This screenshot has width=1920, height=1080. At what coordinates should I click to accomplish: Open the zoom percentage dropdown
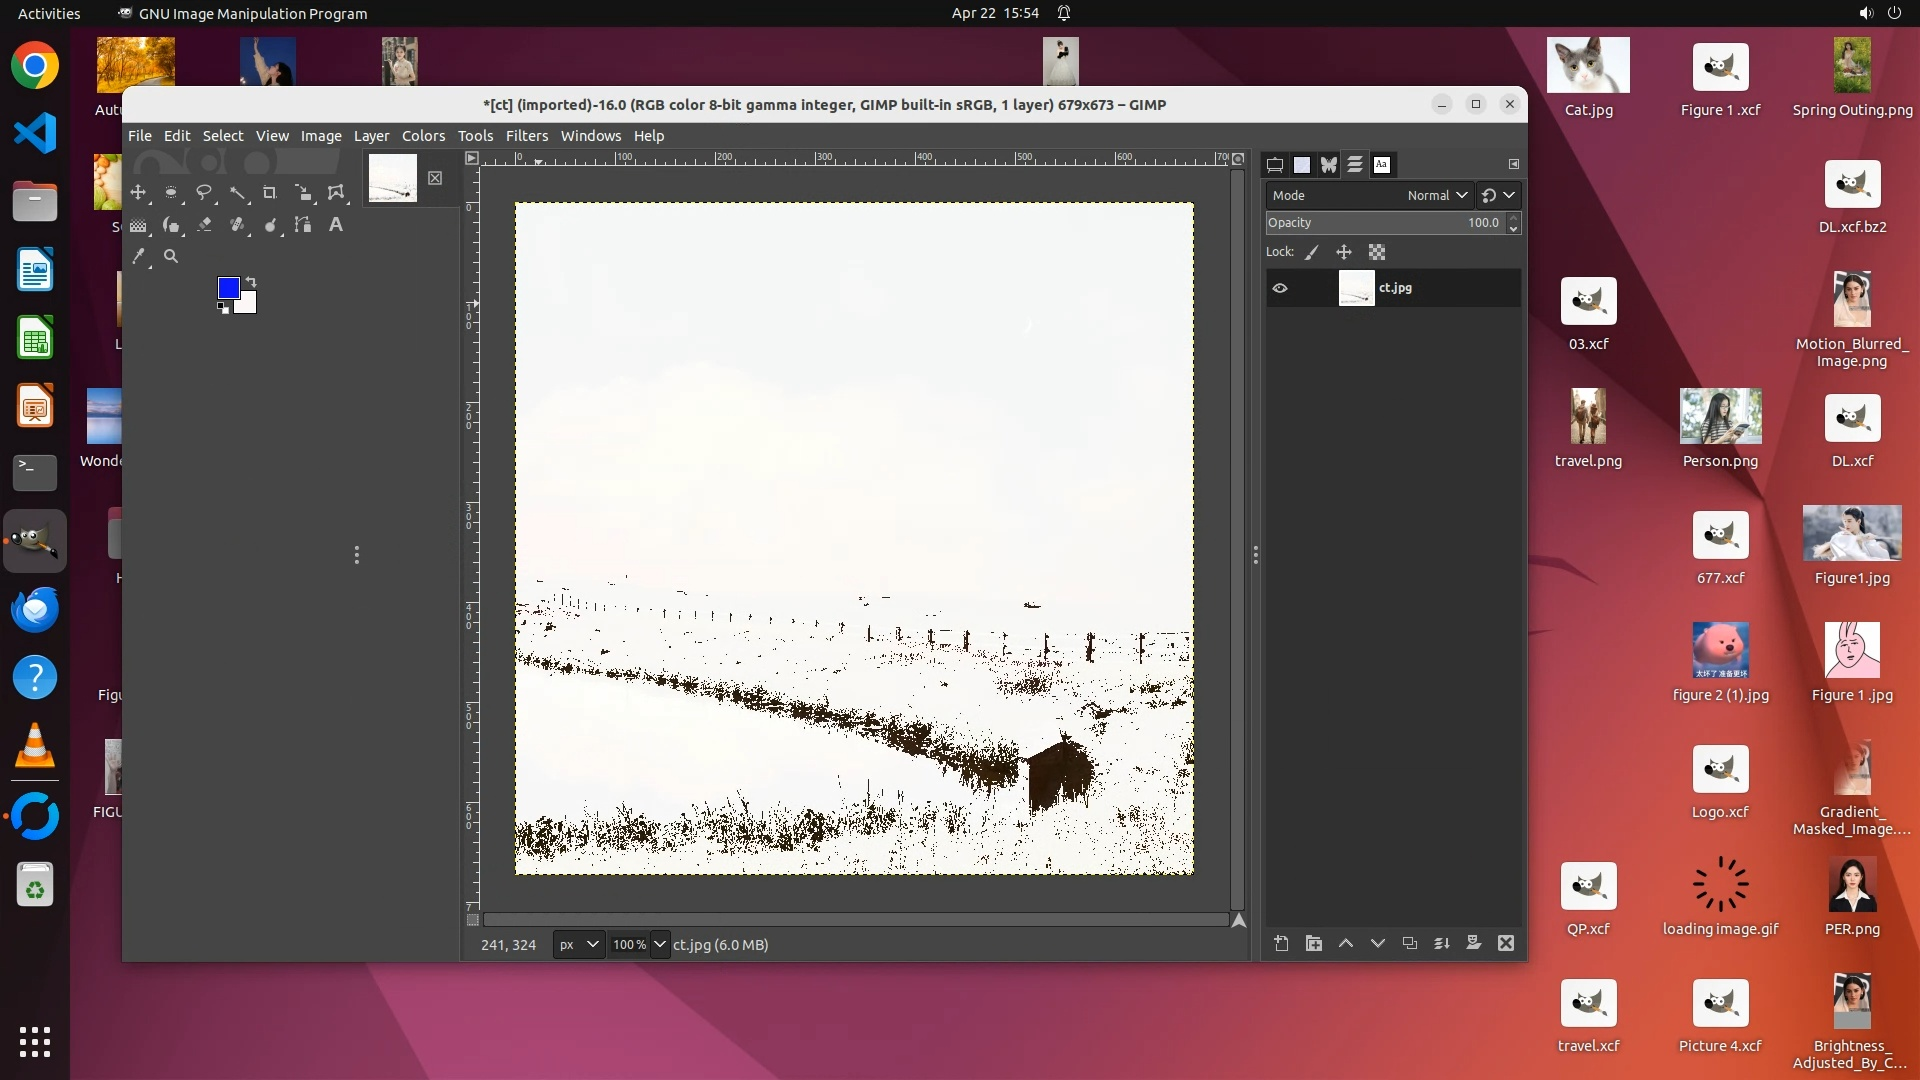(659, 944)
